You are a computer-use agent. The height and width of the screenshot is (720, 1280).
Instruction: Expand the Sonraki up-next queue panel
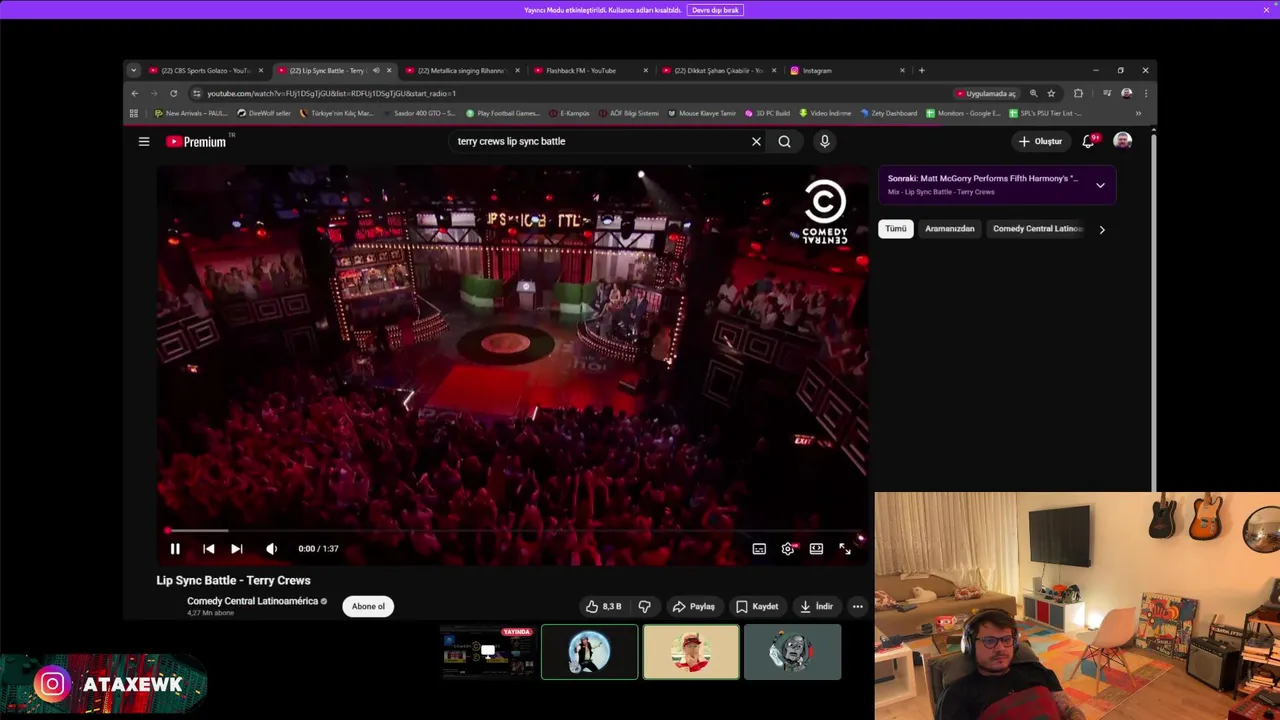[x=1100, y=185]
